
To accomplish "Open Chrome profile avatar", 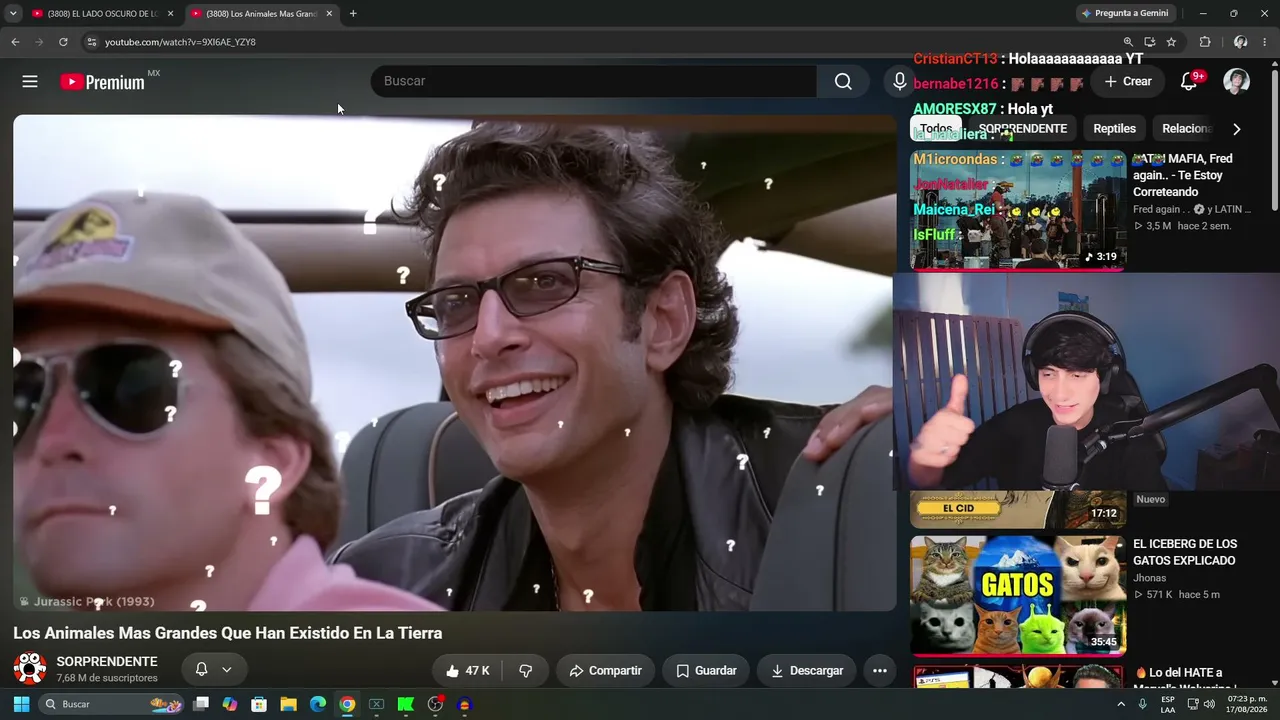I will click(1240, 42).
